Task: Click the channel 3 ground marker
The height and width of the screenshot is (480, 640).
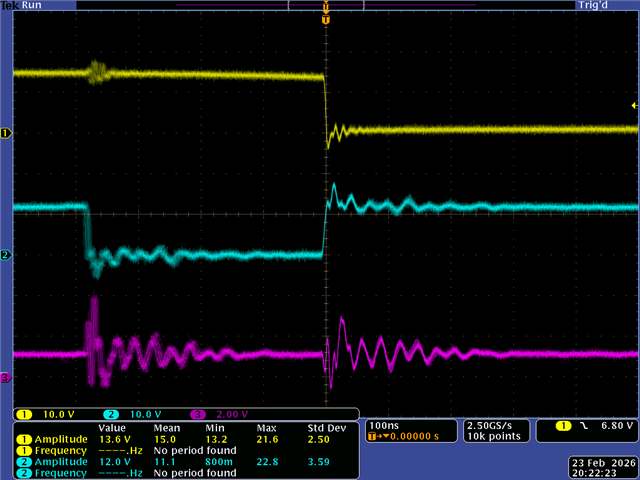Action: tap(6, 378)
